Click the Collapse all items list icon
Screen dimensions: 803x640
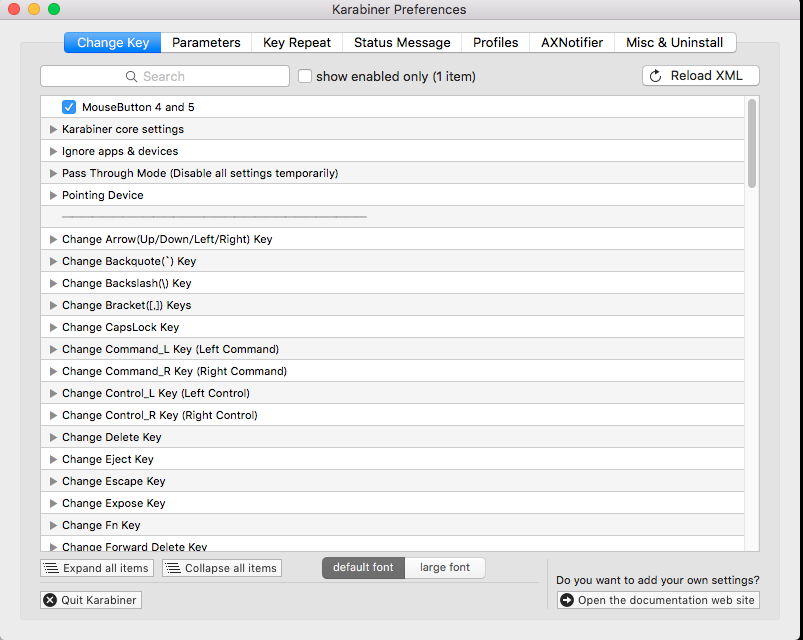pos(173,568)
